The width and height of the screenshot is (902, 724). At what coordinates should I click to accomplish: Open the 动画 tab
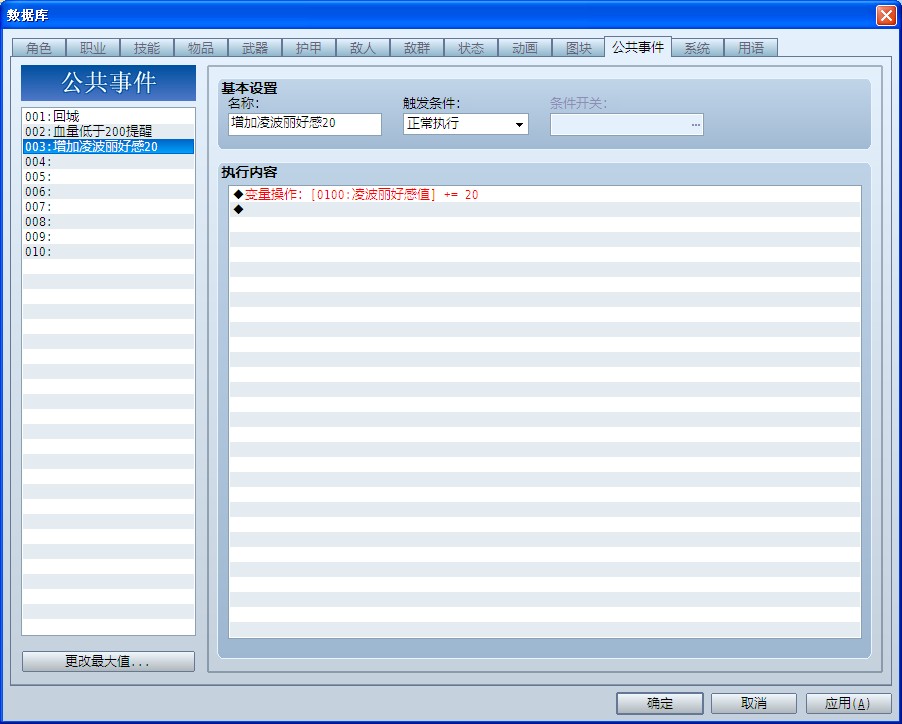(525, 48)
